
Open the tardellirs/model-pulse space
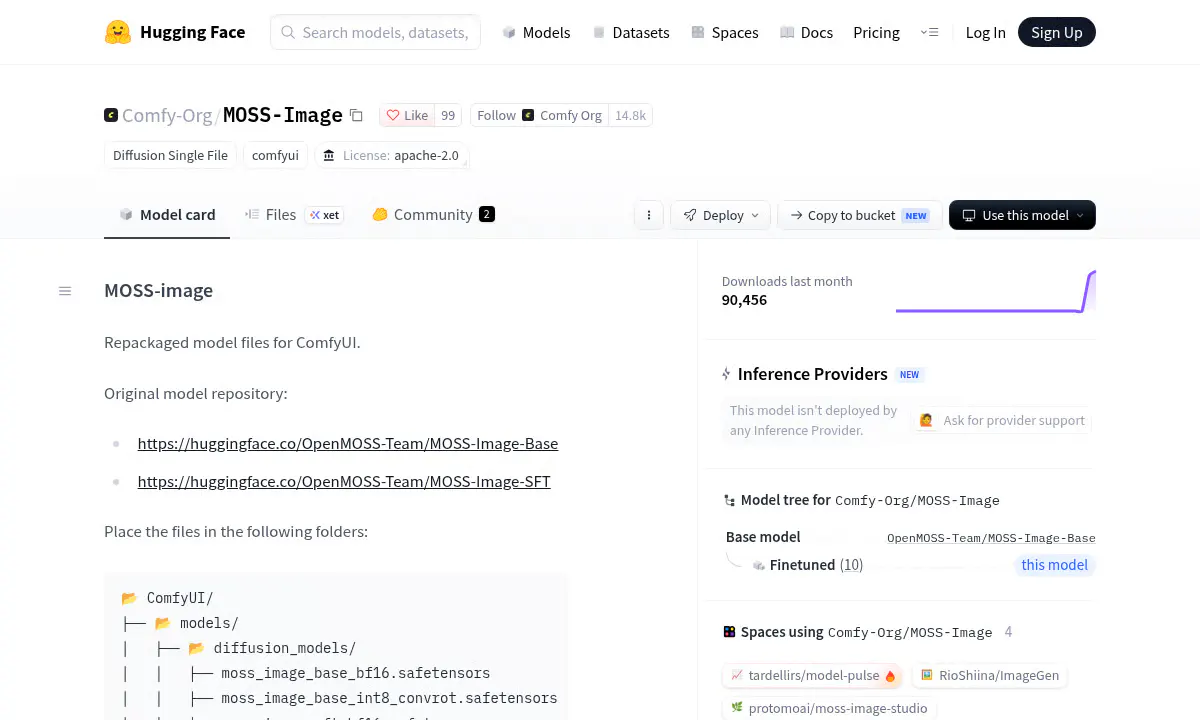(x=812, y=676)
